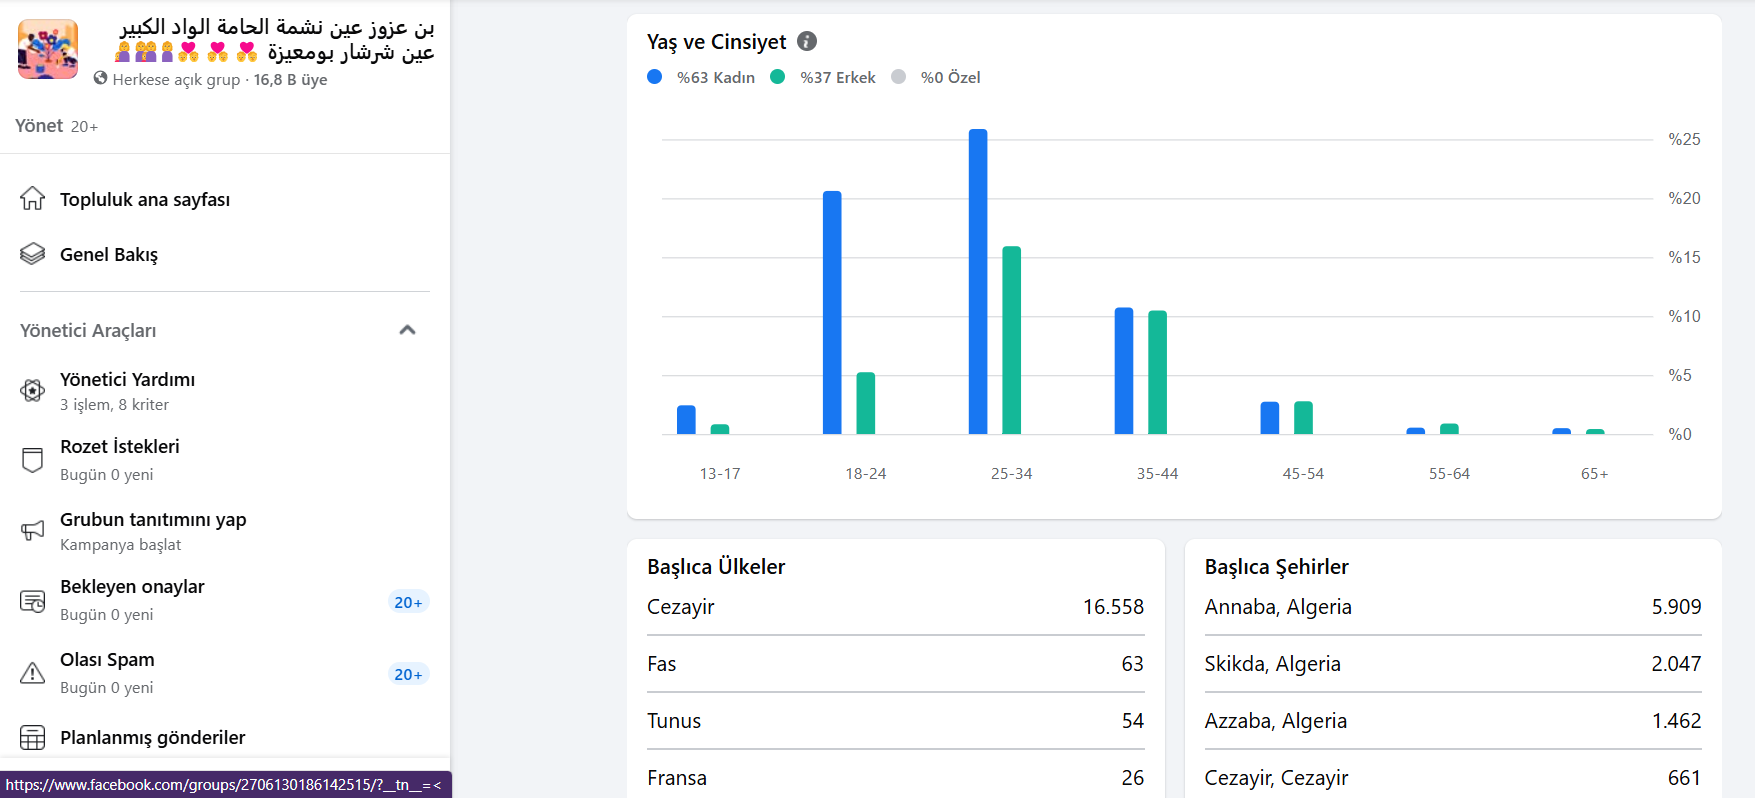Click the 55-64 age axis label
1755x798 pixels.
[x=1449, y=474]
